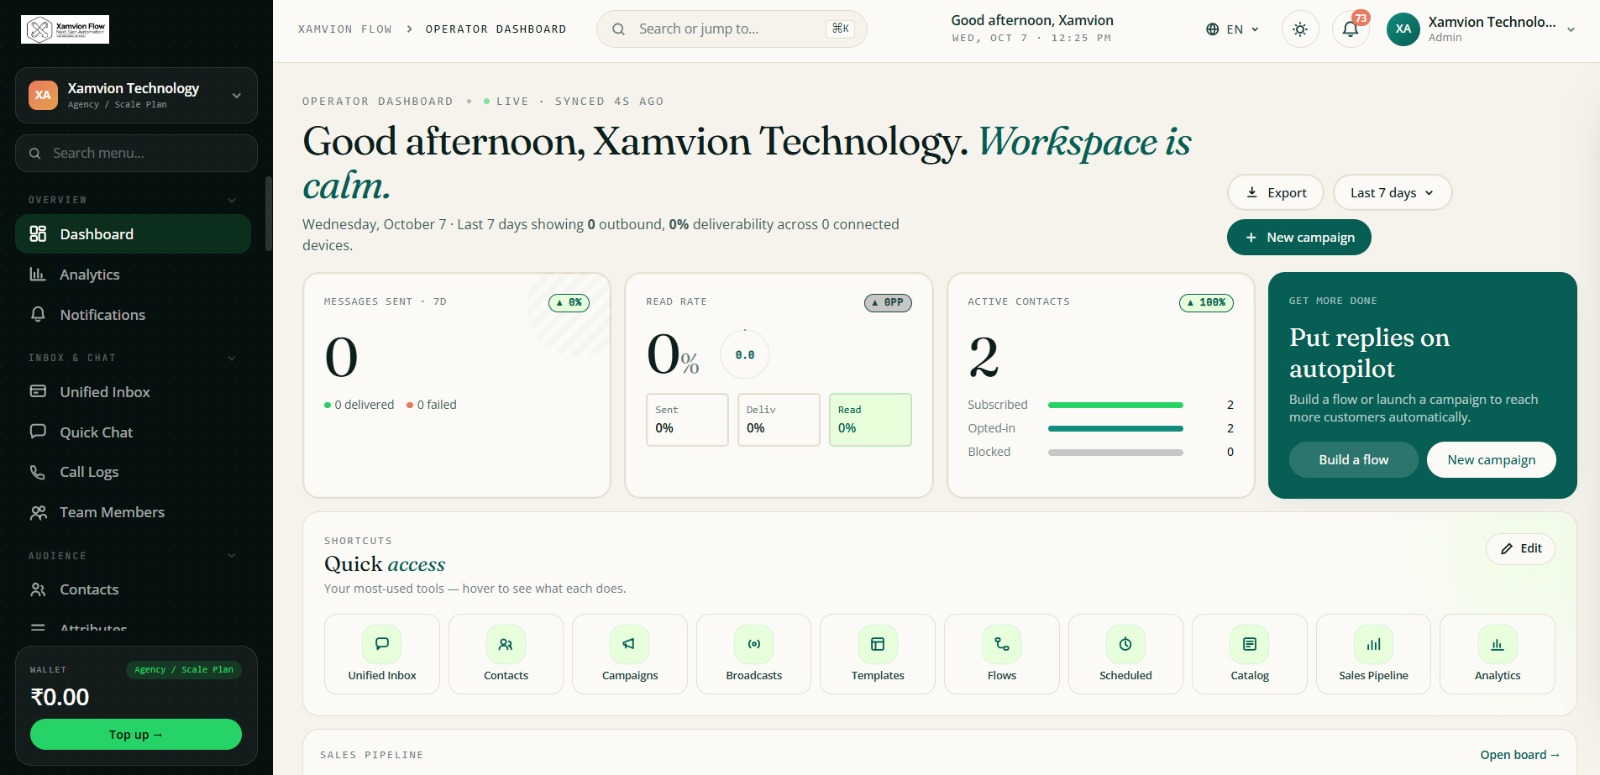Screen dimensions: 1600x775
Task: Click the Search or jump to field
Action: (x=732, y=29)
